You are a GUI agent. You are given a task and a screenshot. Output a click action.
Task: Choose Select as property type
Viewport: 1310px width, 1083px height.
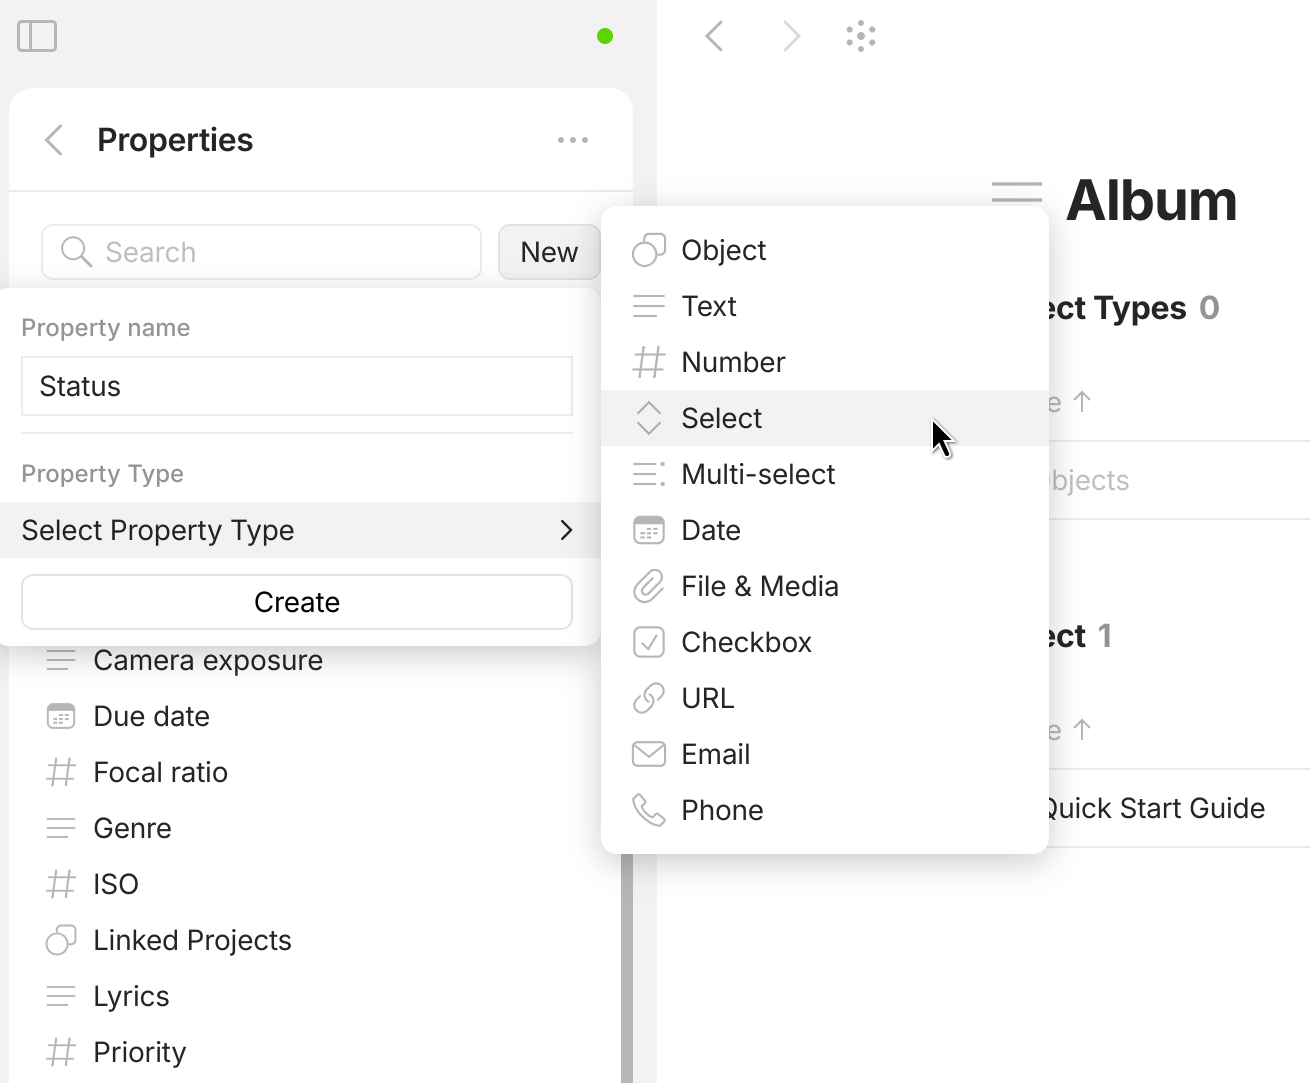click(721, 418)
